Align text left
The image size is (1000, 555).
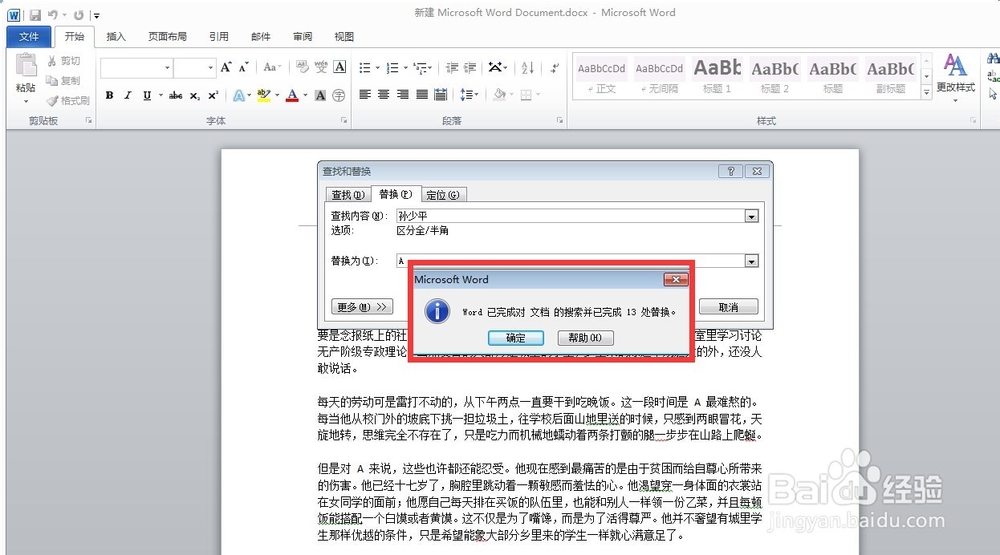(x=365, y=95)
